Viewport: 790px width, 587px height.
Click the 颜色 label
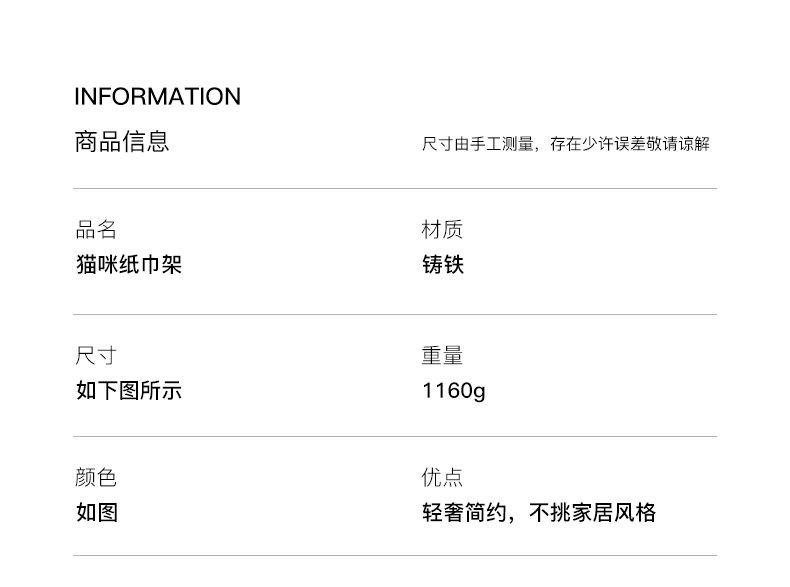(x=96, y=477)
